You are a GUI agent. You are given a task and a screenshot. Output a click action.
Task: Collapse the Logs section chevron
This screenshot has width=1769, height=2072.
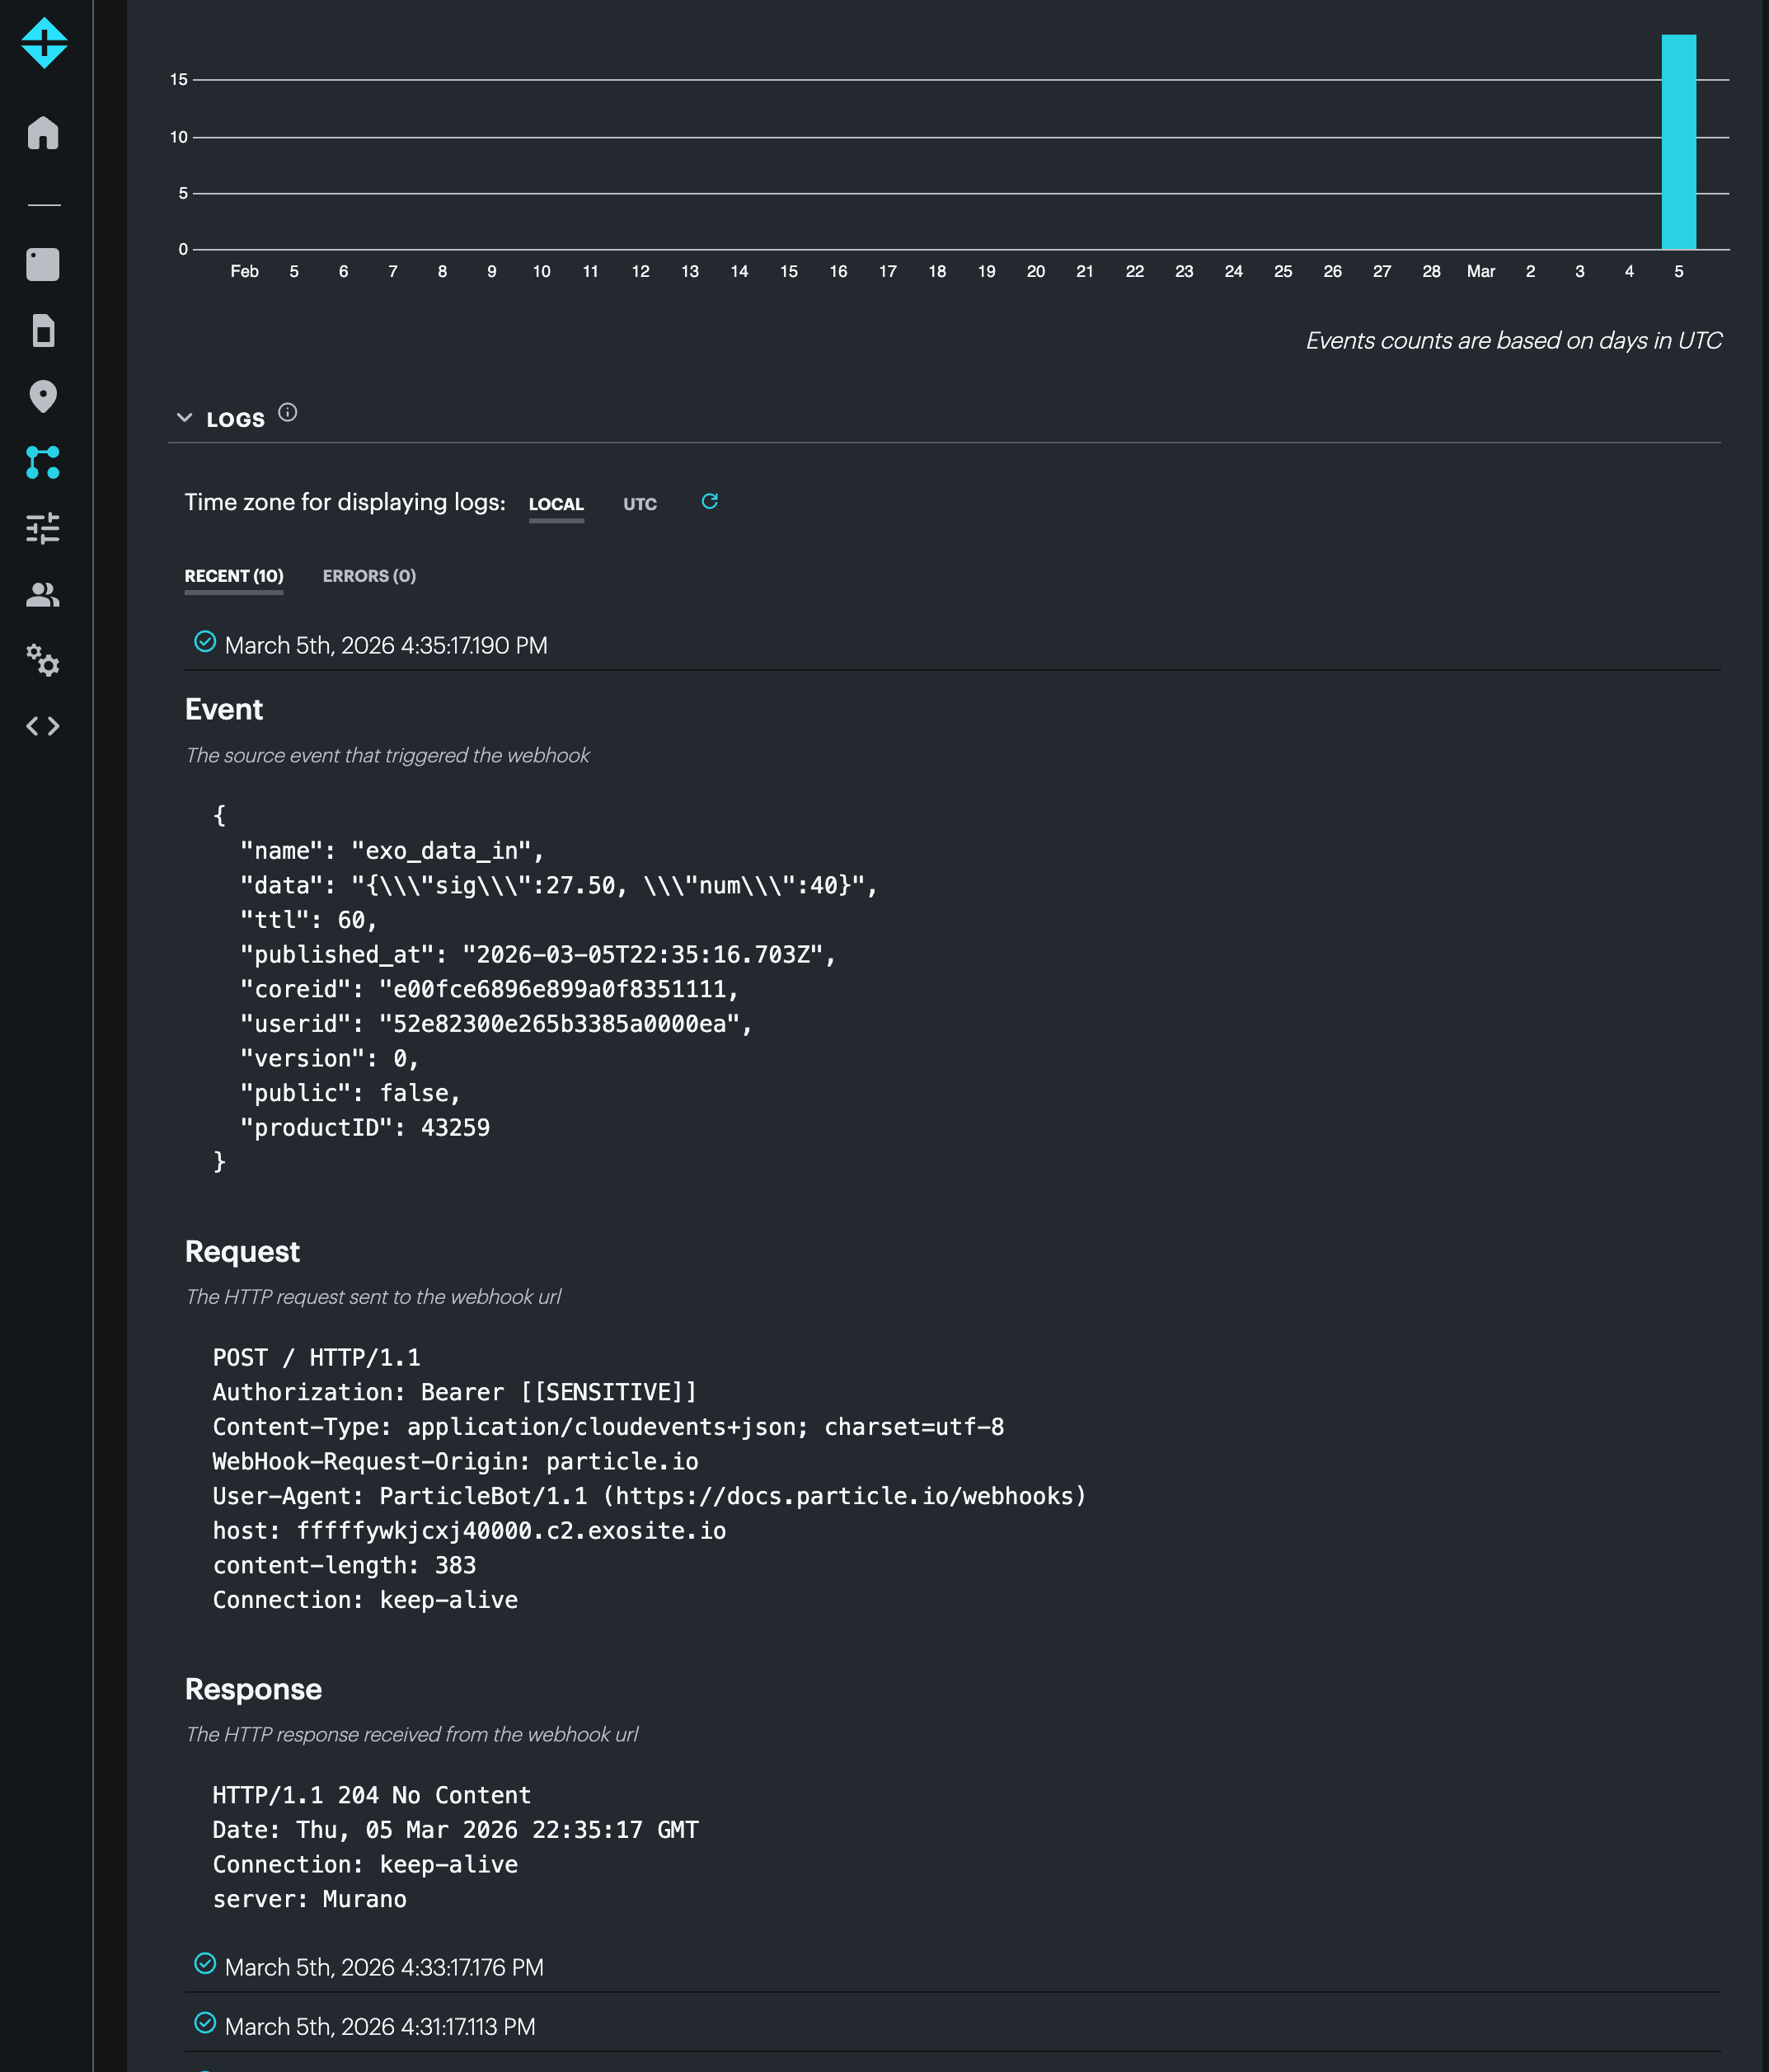[x=184, y=418]
